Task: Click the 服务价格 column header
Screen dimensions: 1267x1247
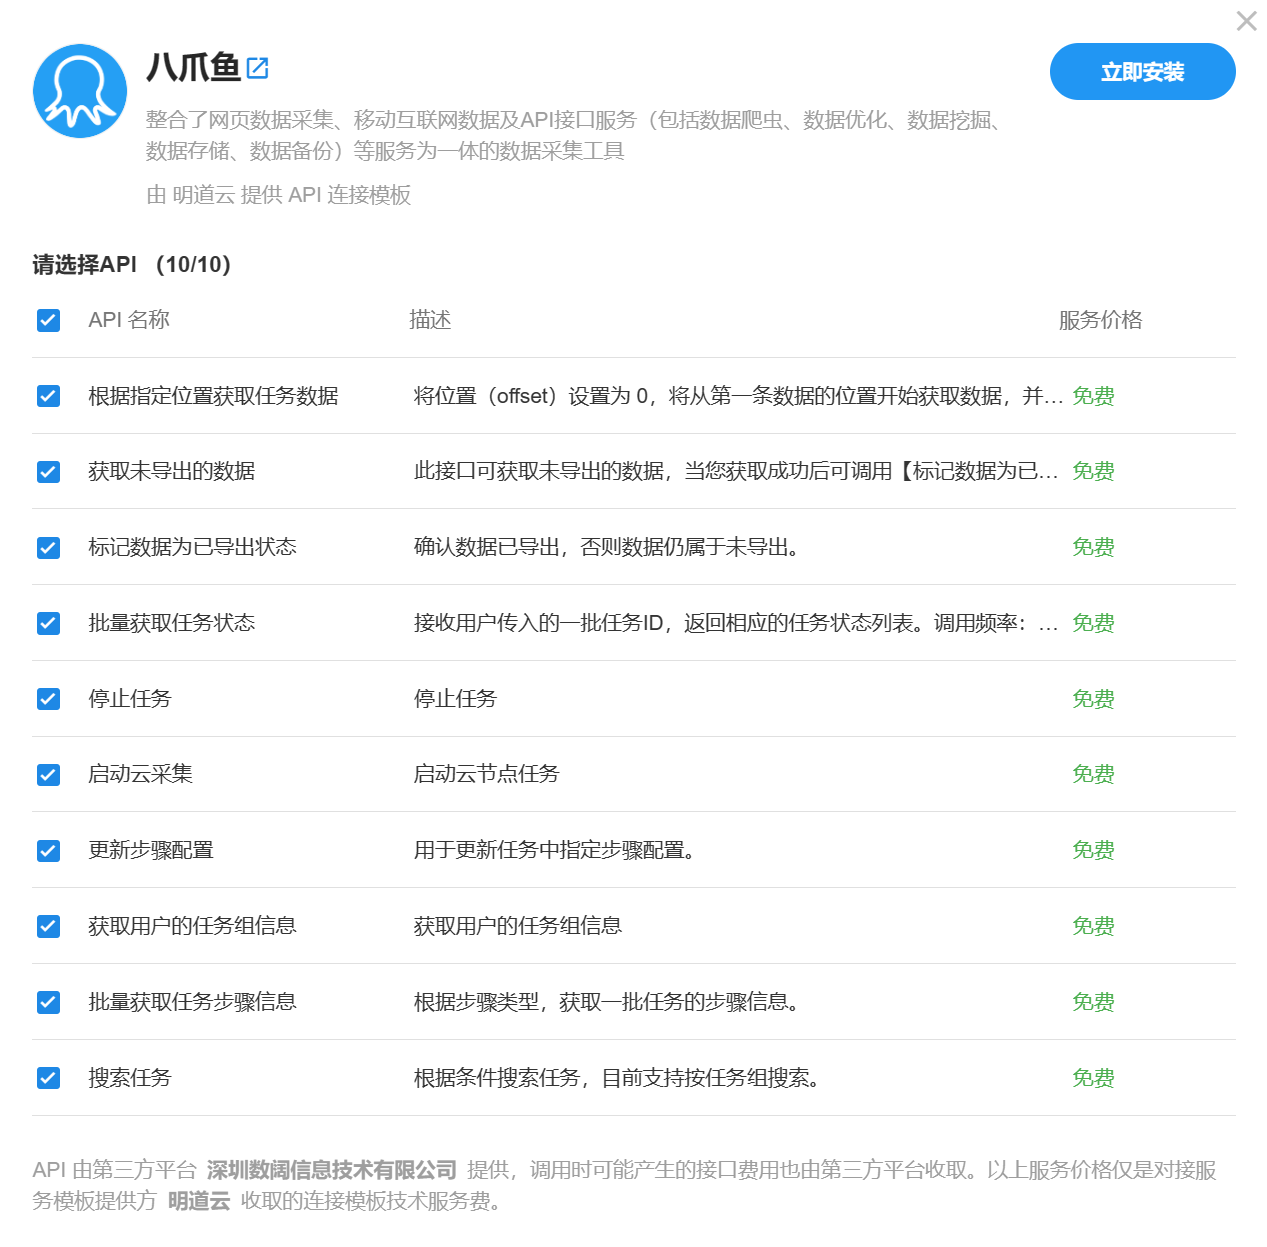Action: pyautogui.click(x=1100, y=320)
